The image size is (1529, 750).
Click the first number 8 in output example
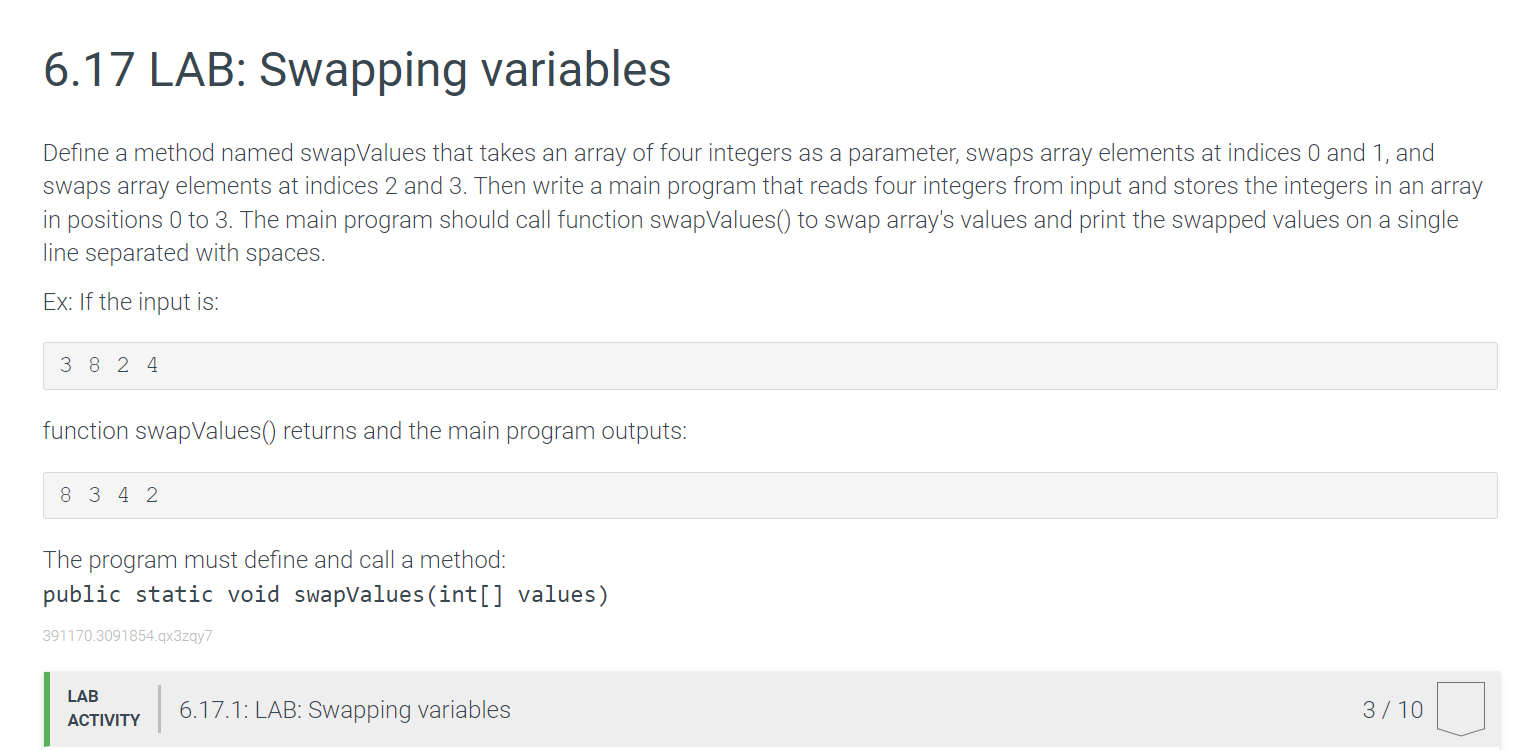click(66, 495)
